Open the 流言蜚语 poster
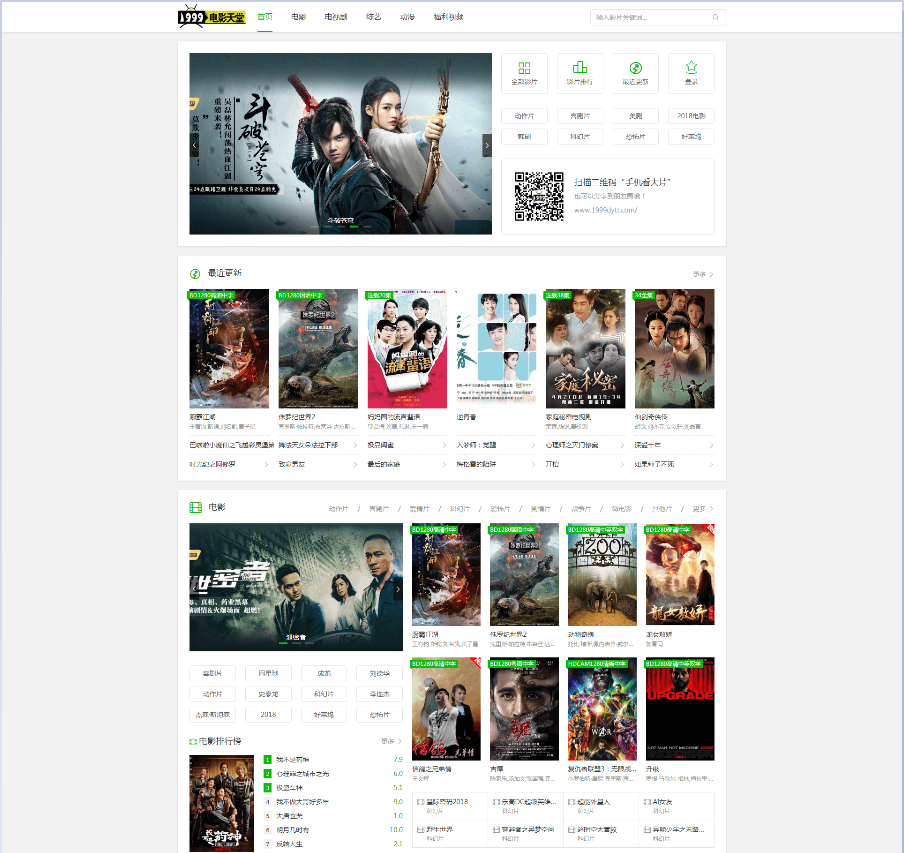Viewport: 904px width, 853px height. point(407,349)
